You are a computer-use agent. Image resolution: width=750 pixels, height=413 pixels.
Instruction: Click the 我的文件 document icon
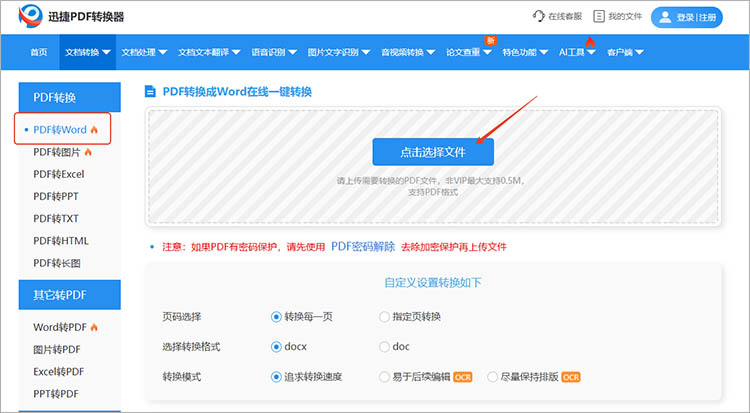(x=598, y=16)
